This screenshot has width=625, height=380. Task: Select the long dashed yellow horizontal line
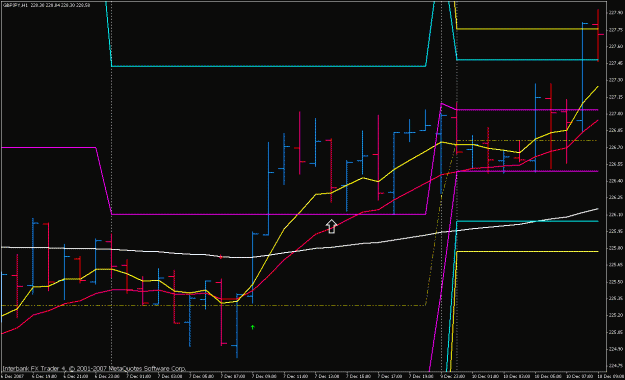click(214, 305)
